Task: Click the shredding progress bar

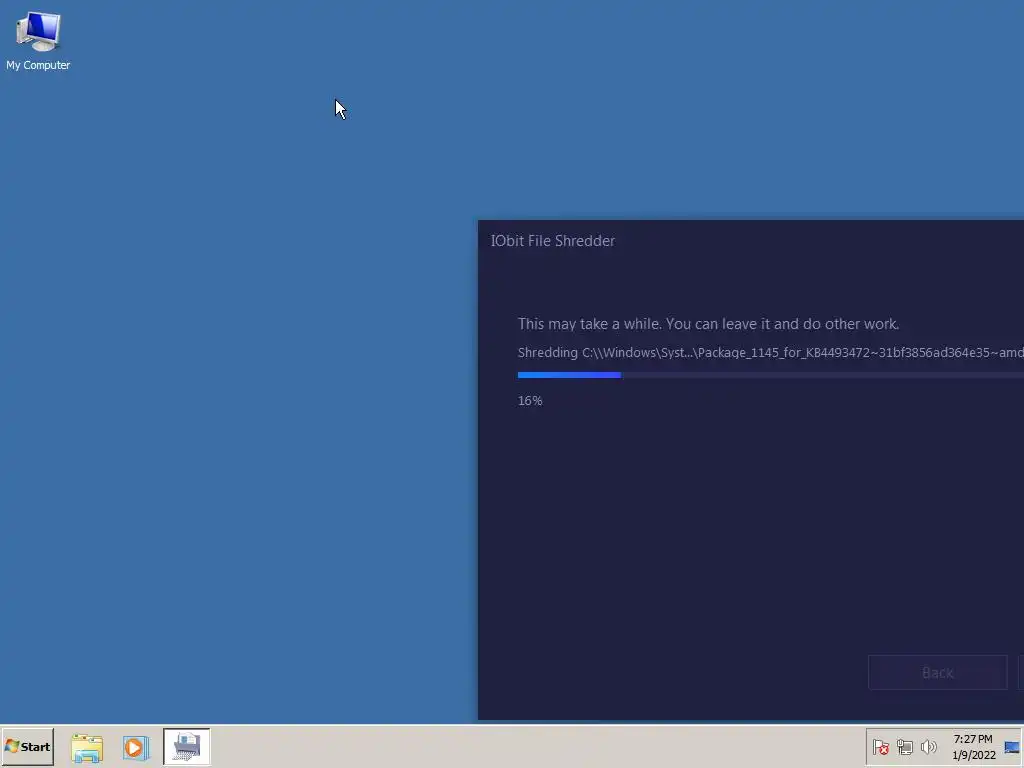Action: [x=771, y=375]
